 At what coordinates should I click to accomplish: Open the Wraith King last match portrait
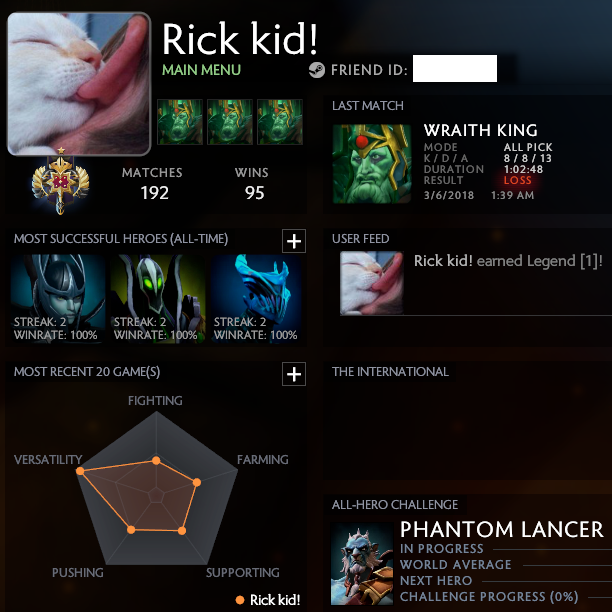[372, 164]
